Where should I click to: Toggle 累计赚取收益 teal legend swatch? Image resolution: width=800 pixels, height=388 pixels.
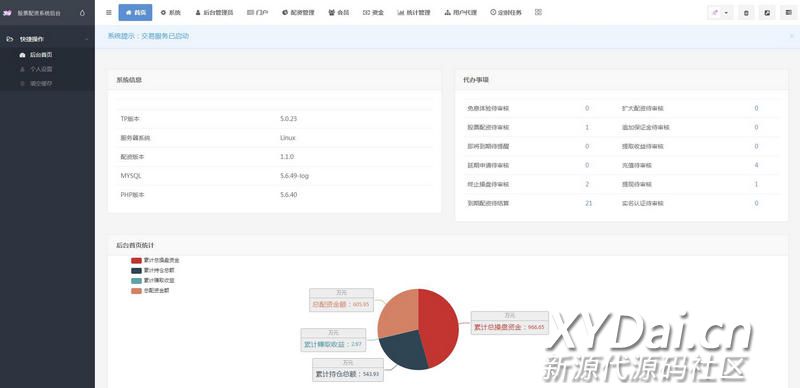tap(136, 281)
